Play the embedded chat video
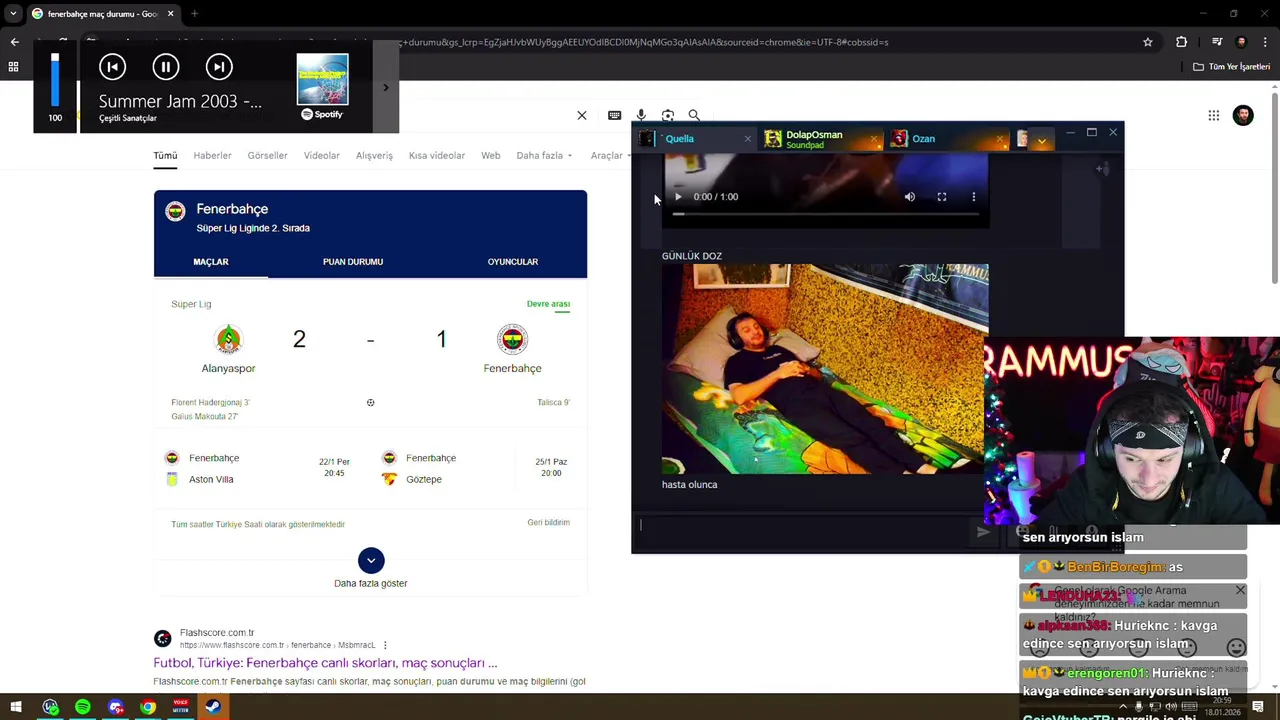This screenshot has width=1280, height=720. pos(678,197)
